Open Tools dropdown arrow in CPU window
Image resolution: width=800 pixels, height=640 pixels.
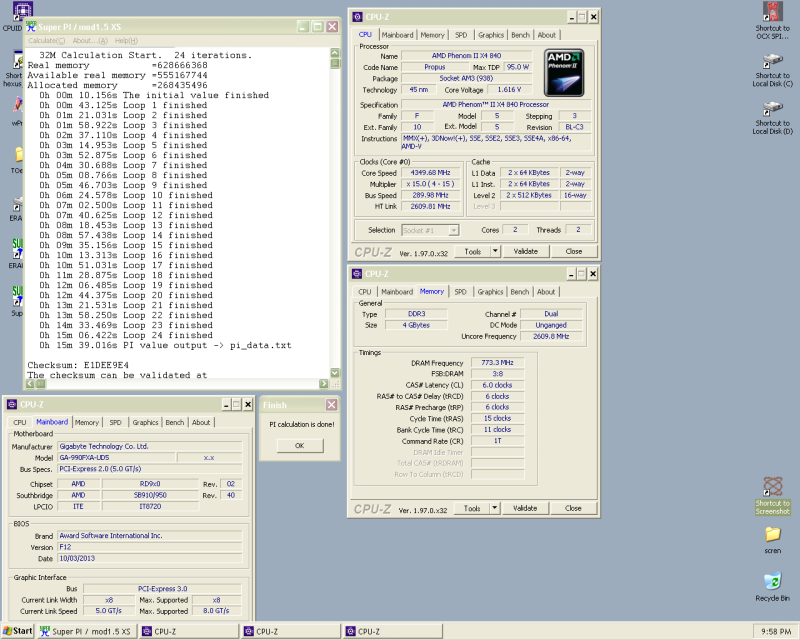tap(495, 251)
